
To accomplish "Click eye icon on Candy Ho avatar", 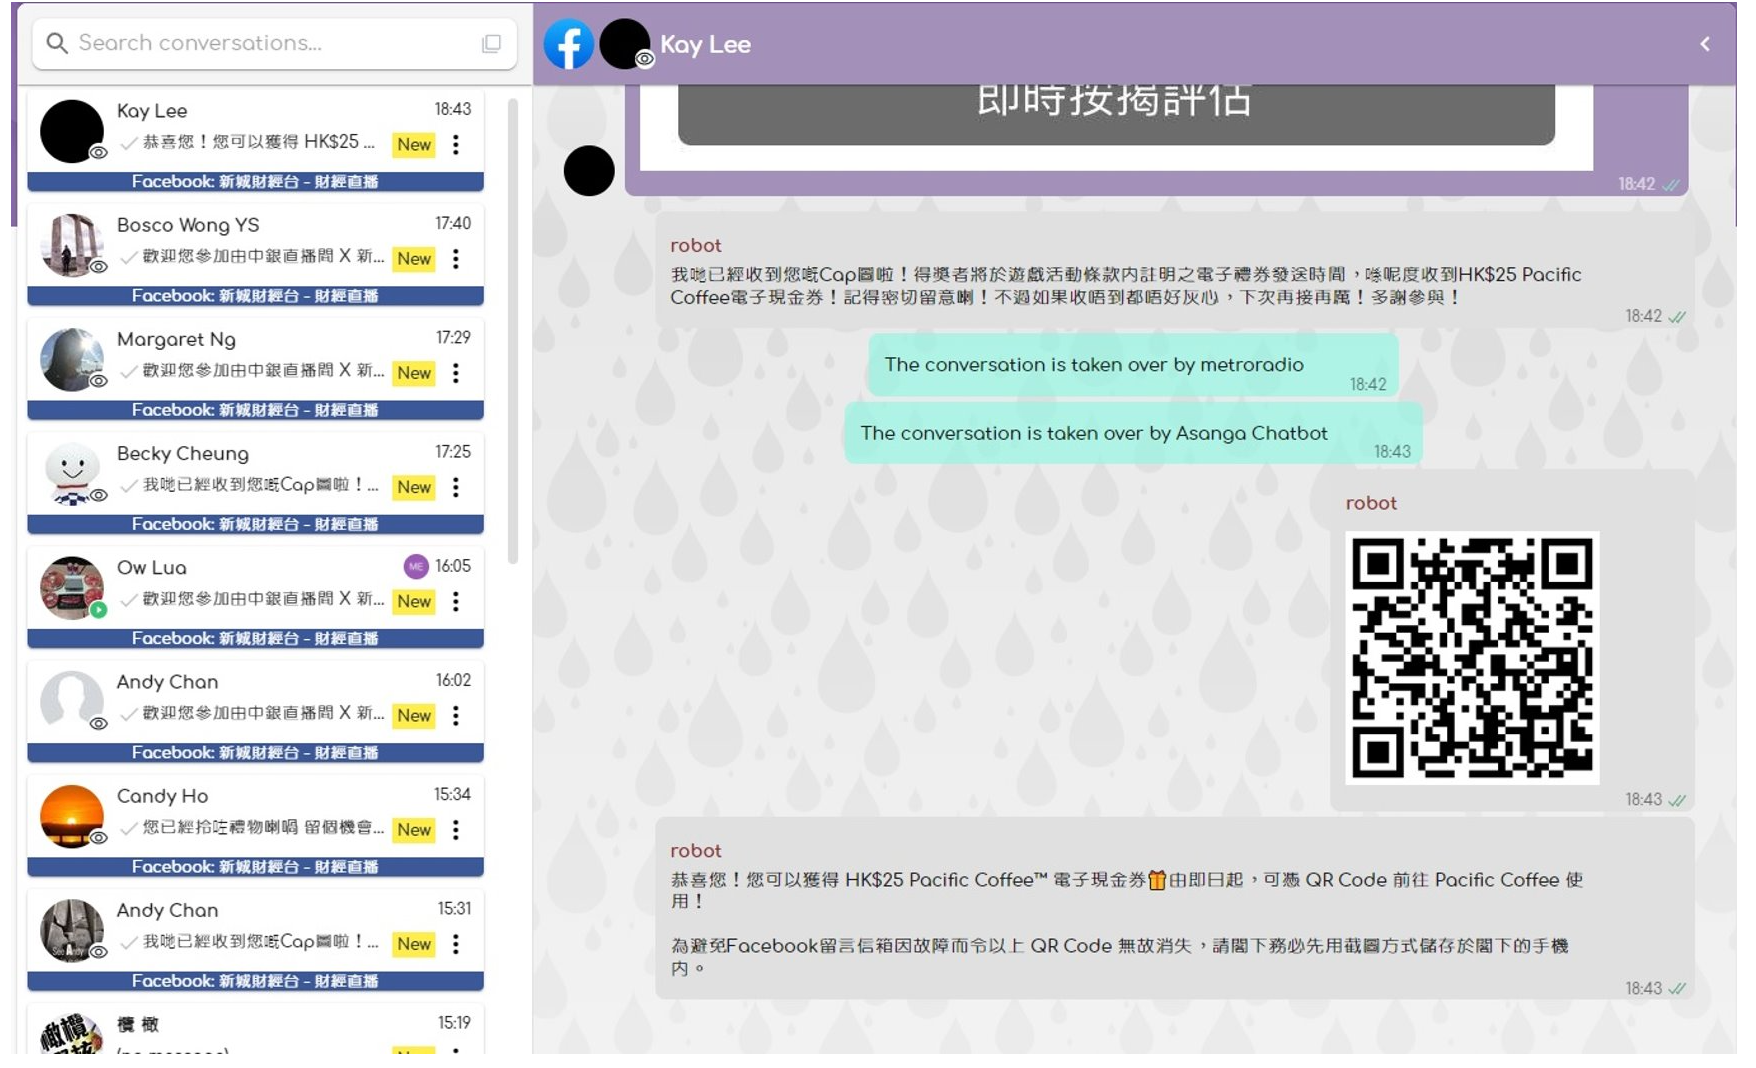I will click(99, 838).
